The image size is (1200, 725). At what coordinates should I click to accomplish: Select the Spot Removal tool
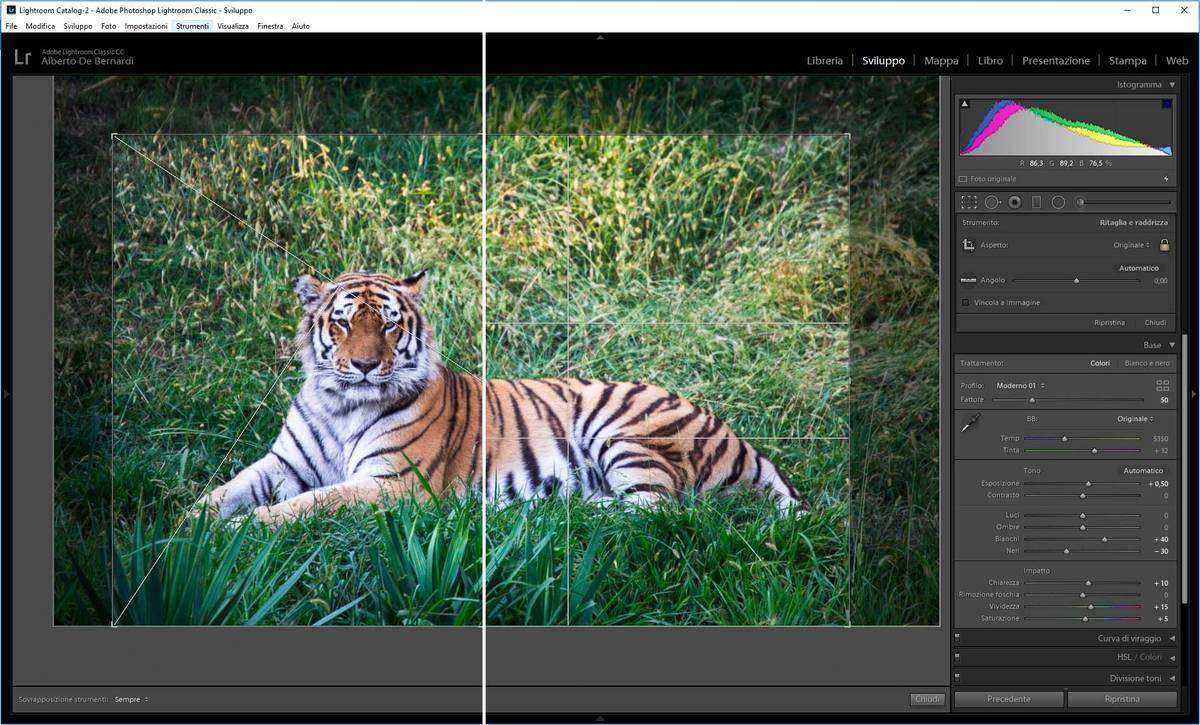coord(992,202)
